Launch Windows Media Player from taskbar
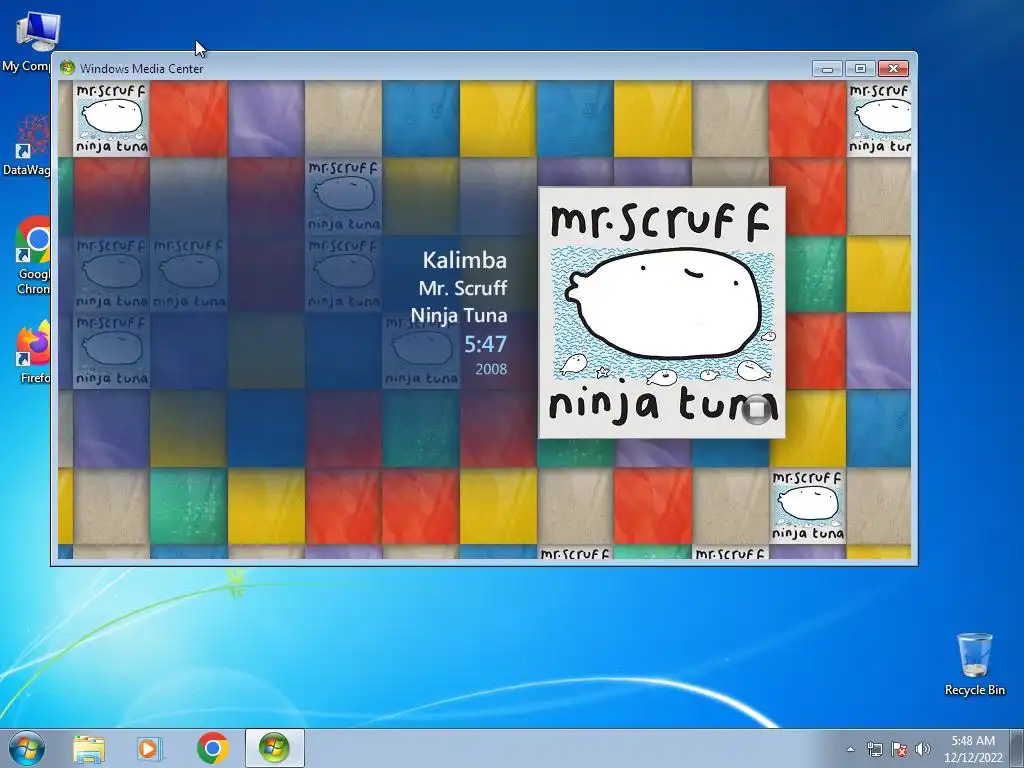 click(x=150, y=748)
